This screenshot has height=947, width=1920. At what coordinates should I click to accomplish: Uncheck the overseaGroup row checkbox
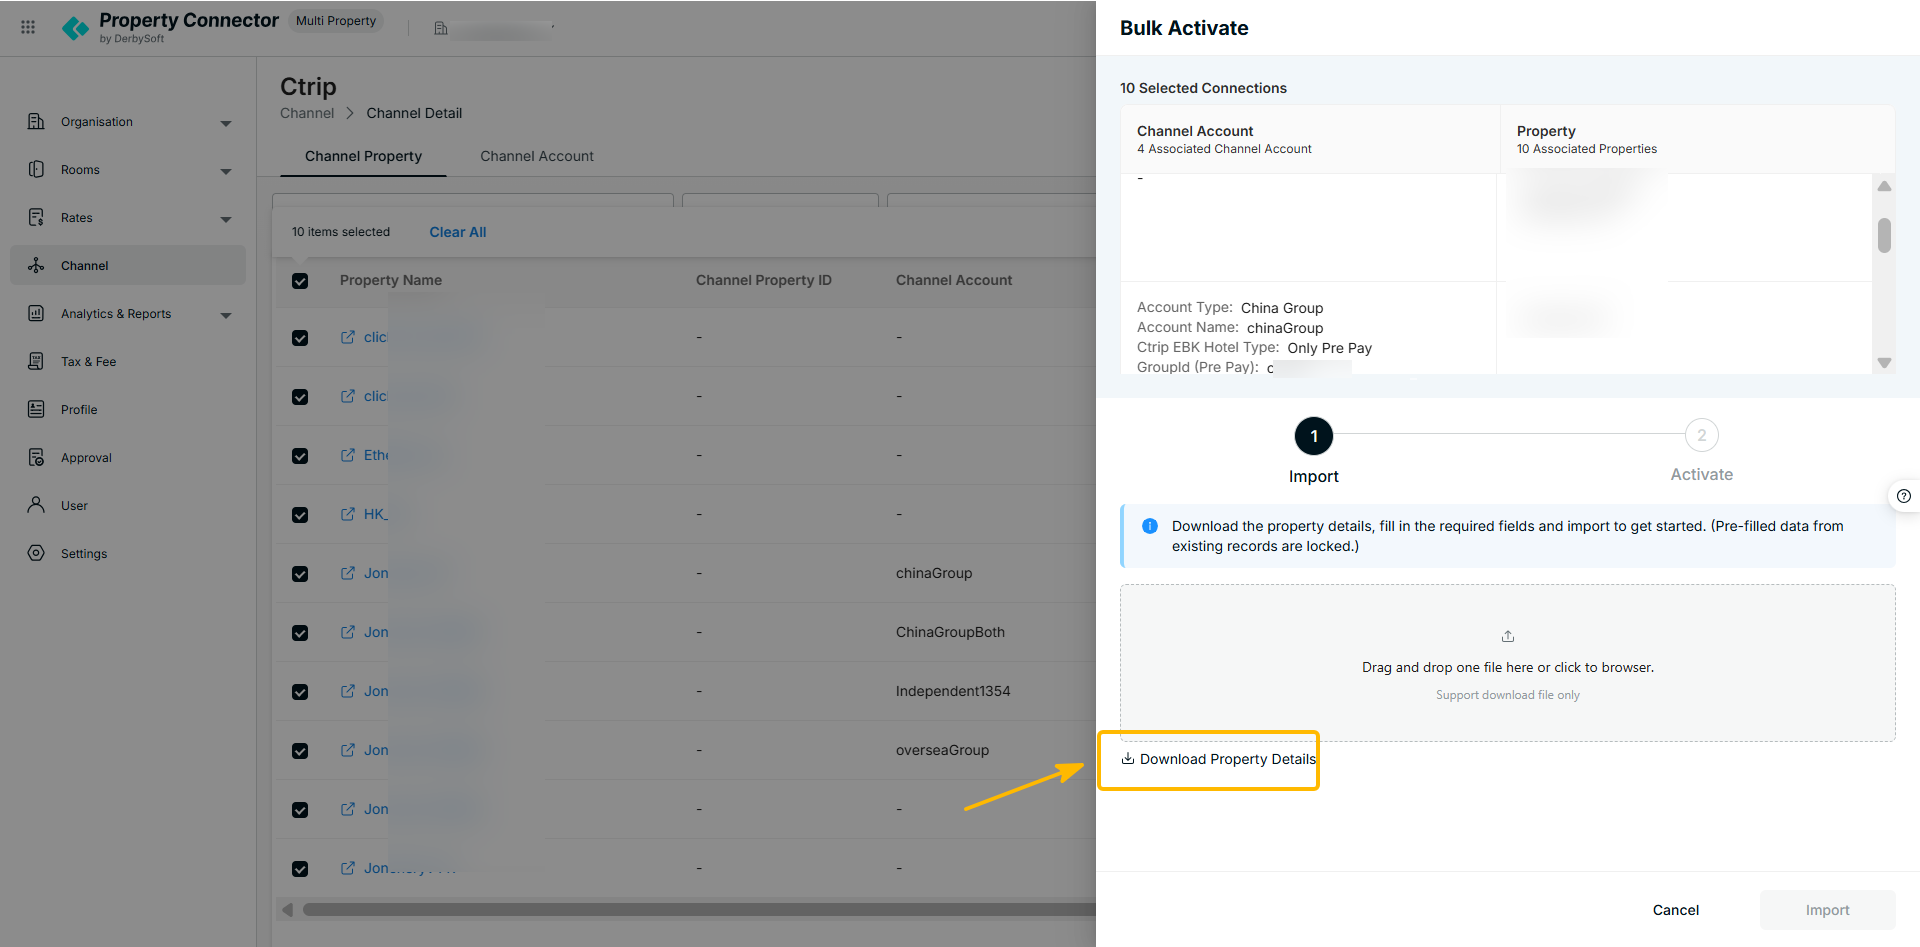tap(300, 751)
